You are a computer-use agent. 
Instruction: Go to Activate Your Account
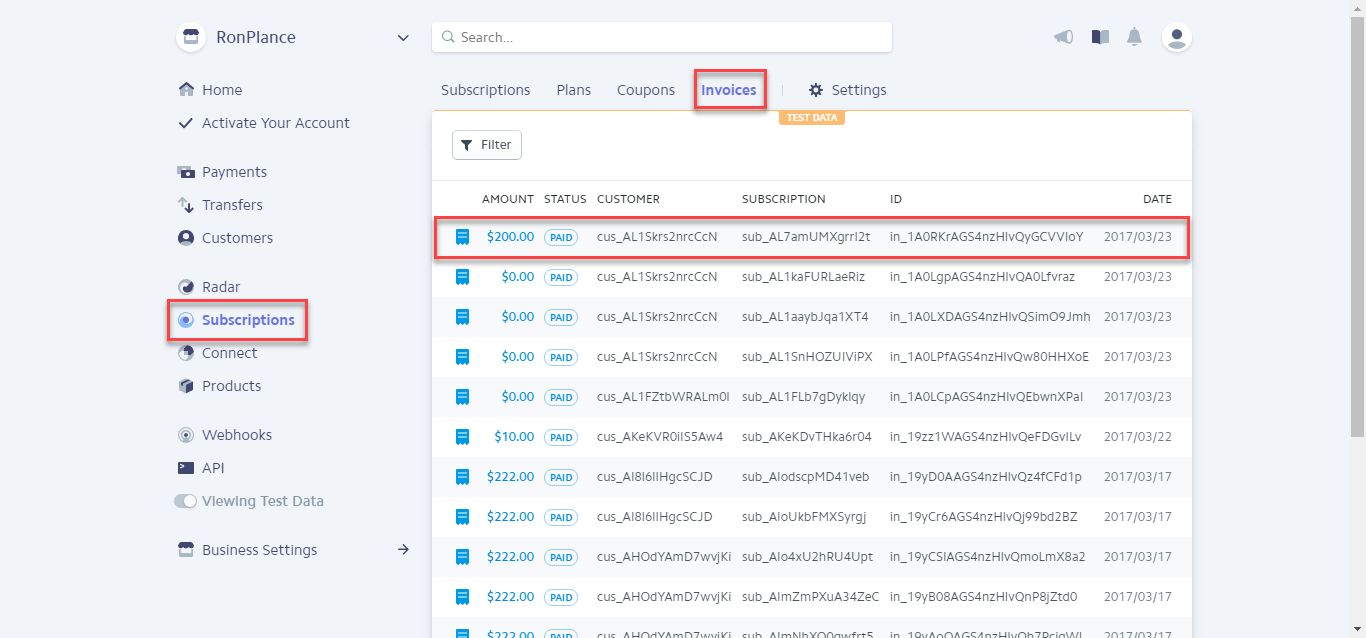tap(275, 123)
